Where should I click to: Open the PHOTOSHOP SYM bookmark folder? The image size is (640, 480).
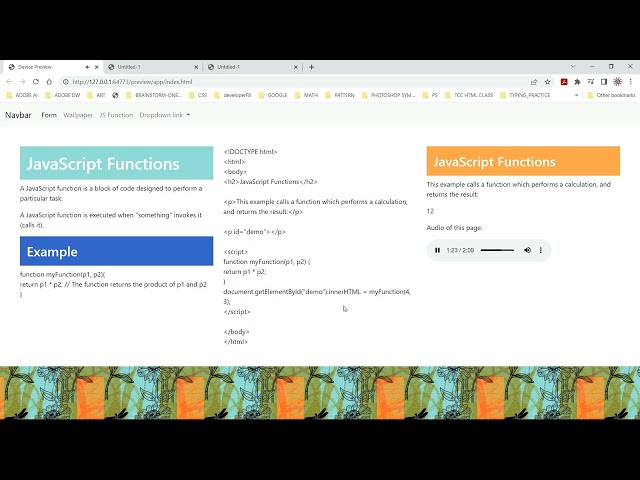coord(388,95)
